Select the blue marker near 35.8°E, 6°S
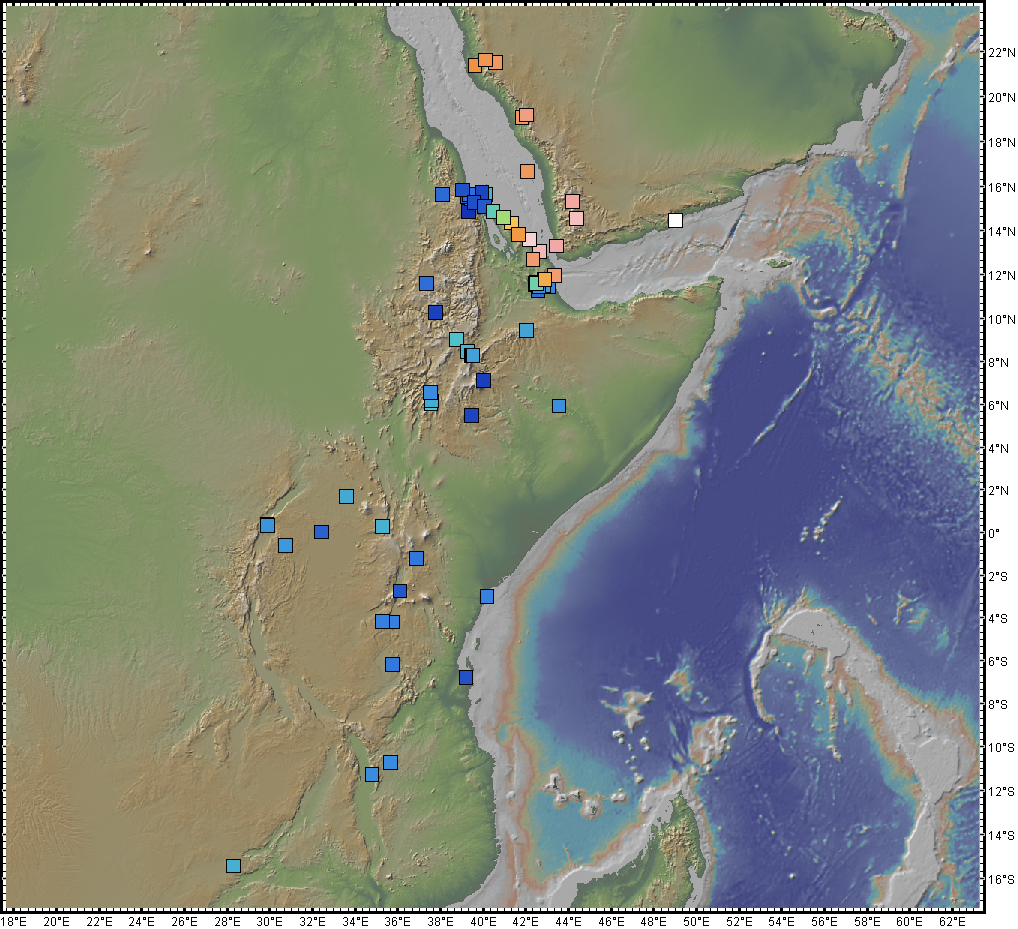 click(392, 664)
